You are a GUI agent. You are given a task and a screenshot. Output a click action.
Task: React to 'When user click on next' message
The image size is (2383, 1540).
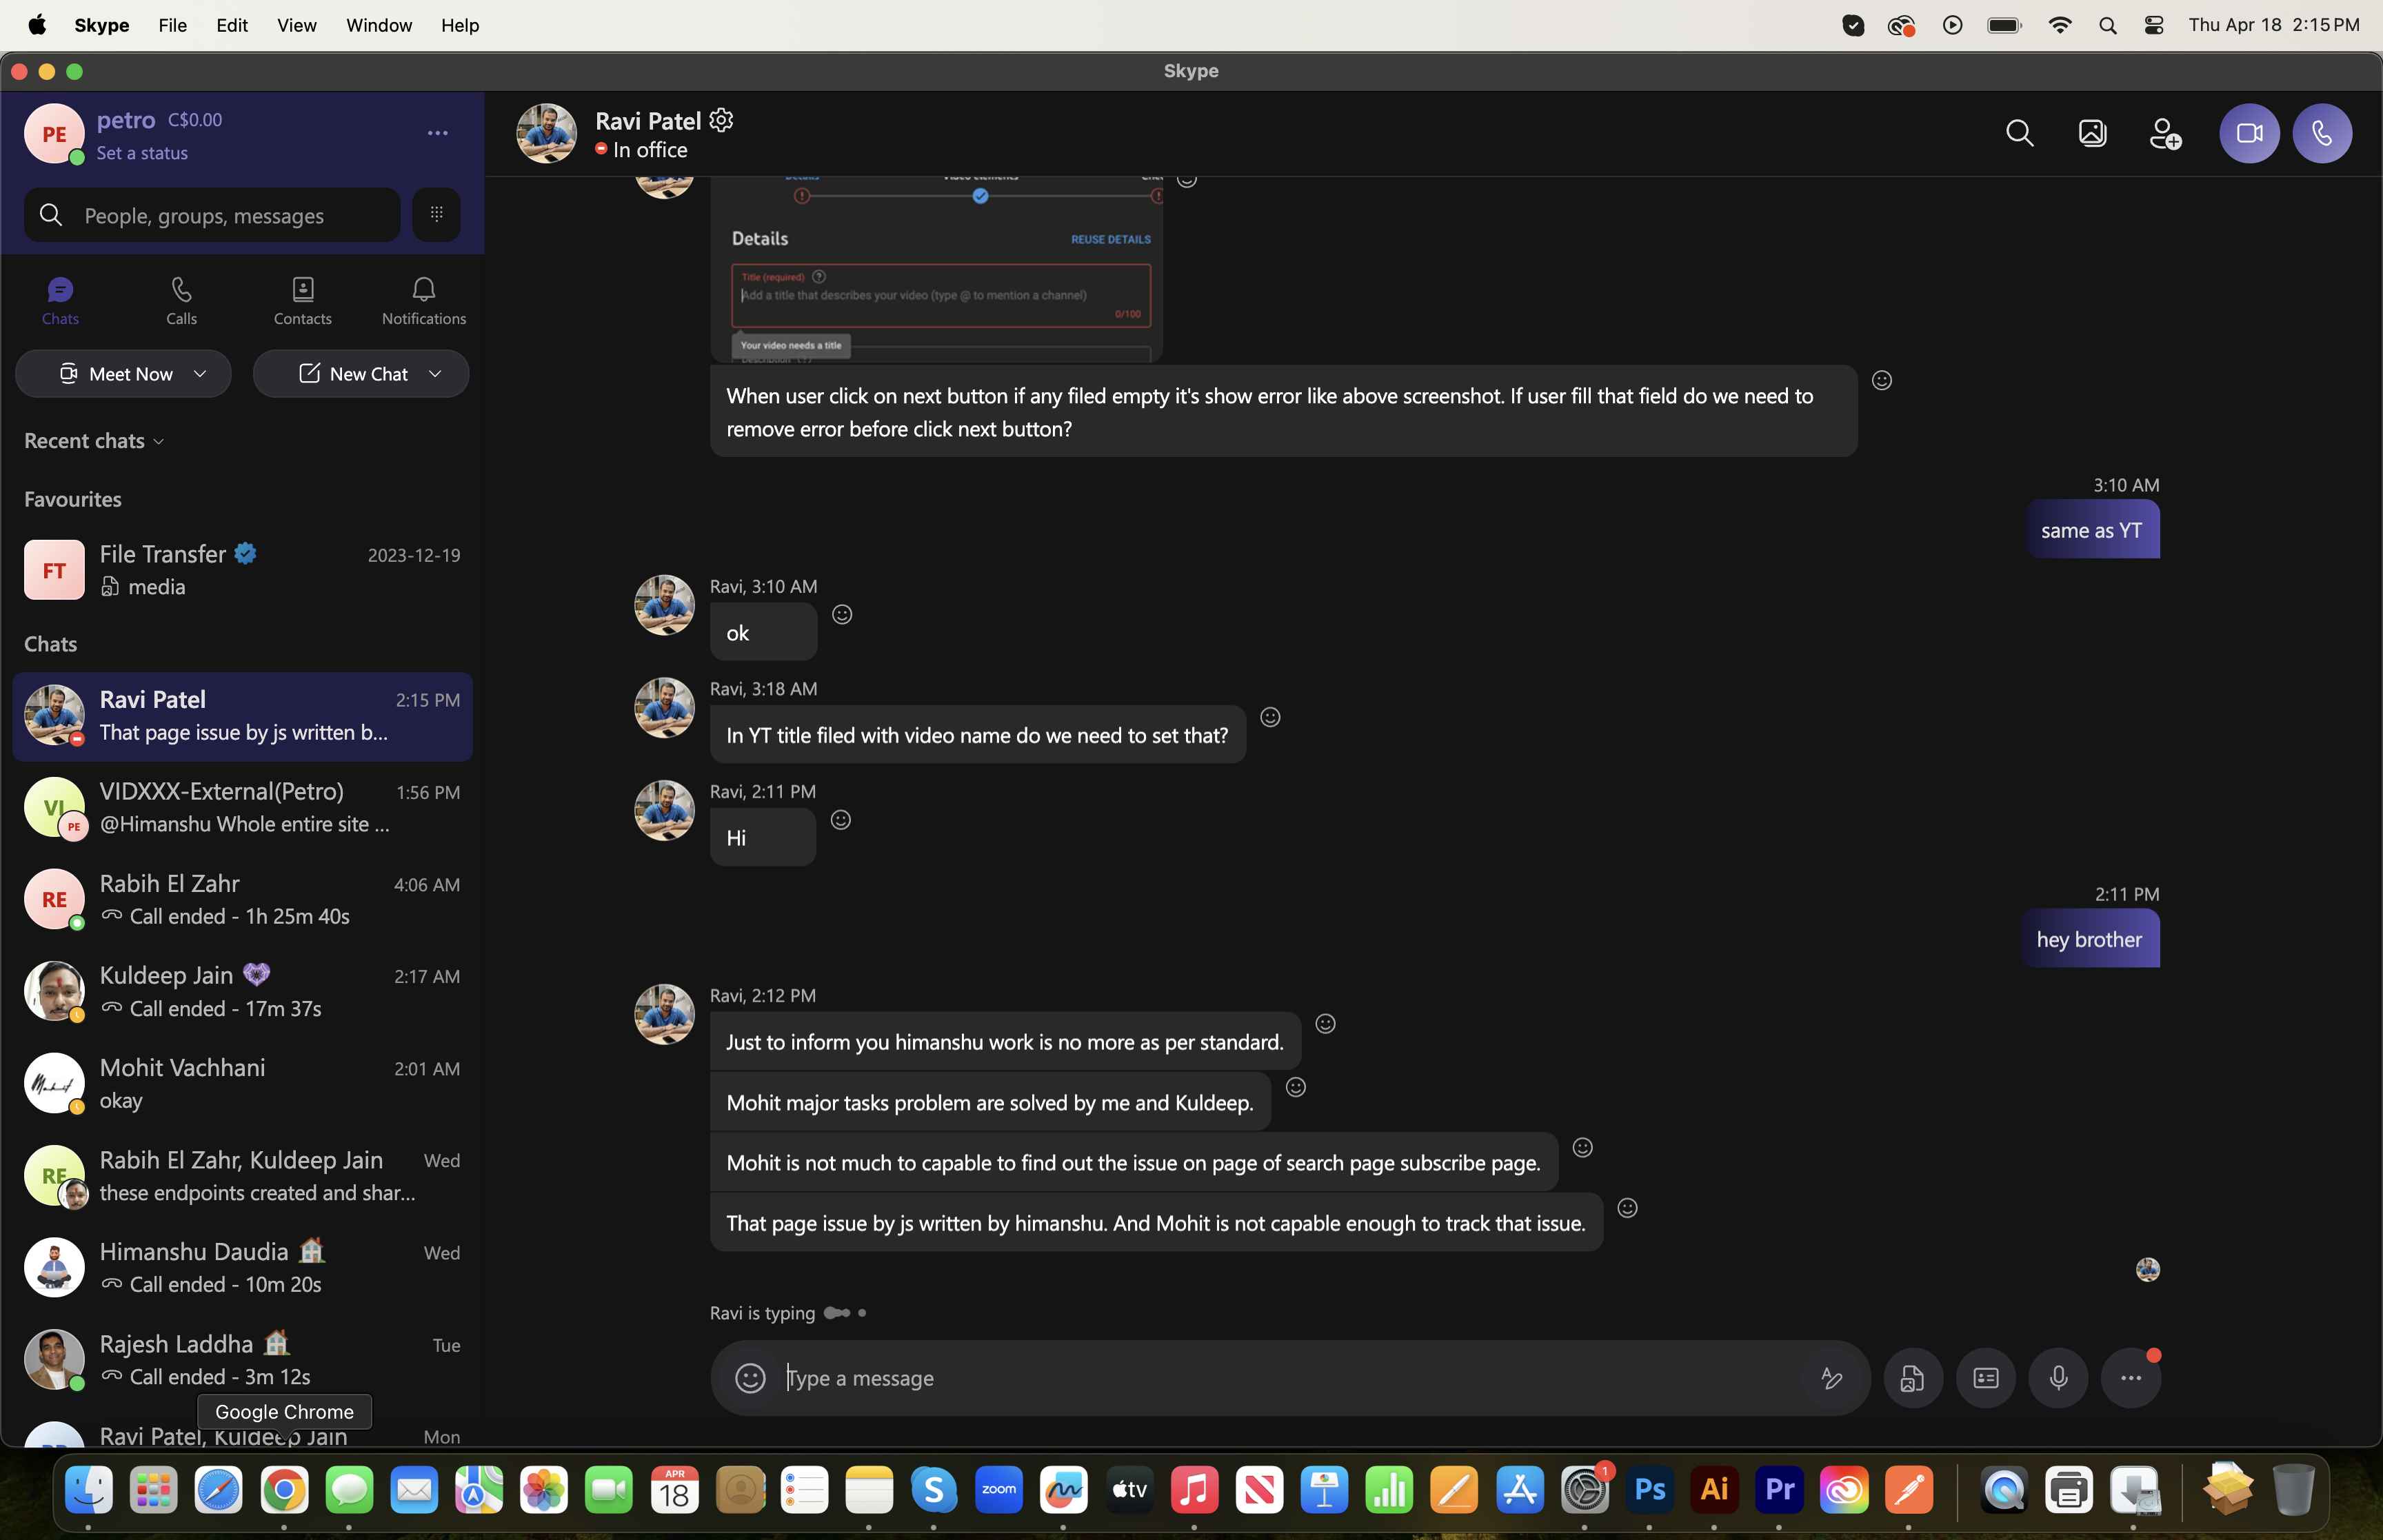click(1881, 380)
